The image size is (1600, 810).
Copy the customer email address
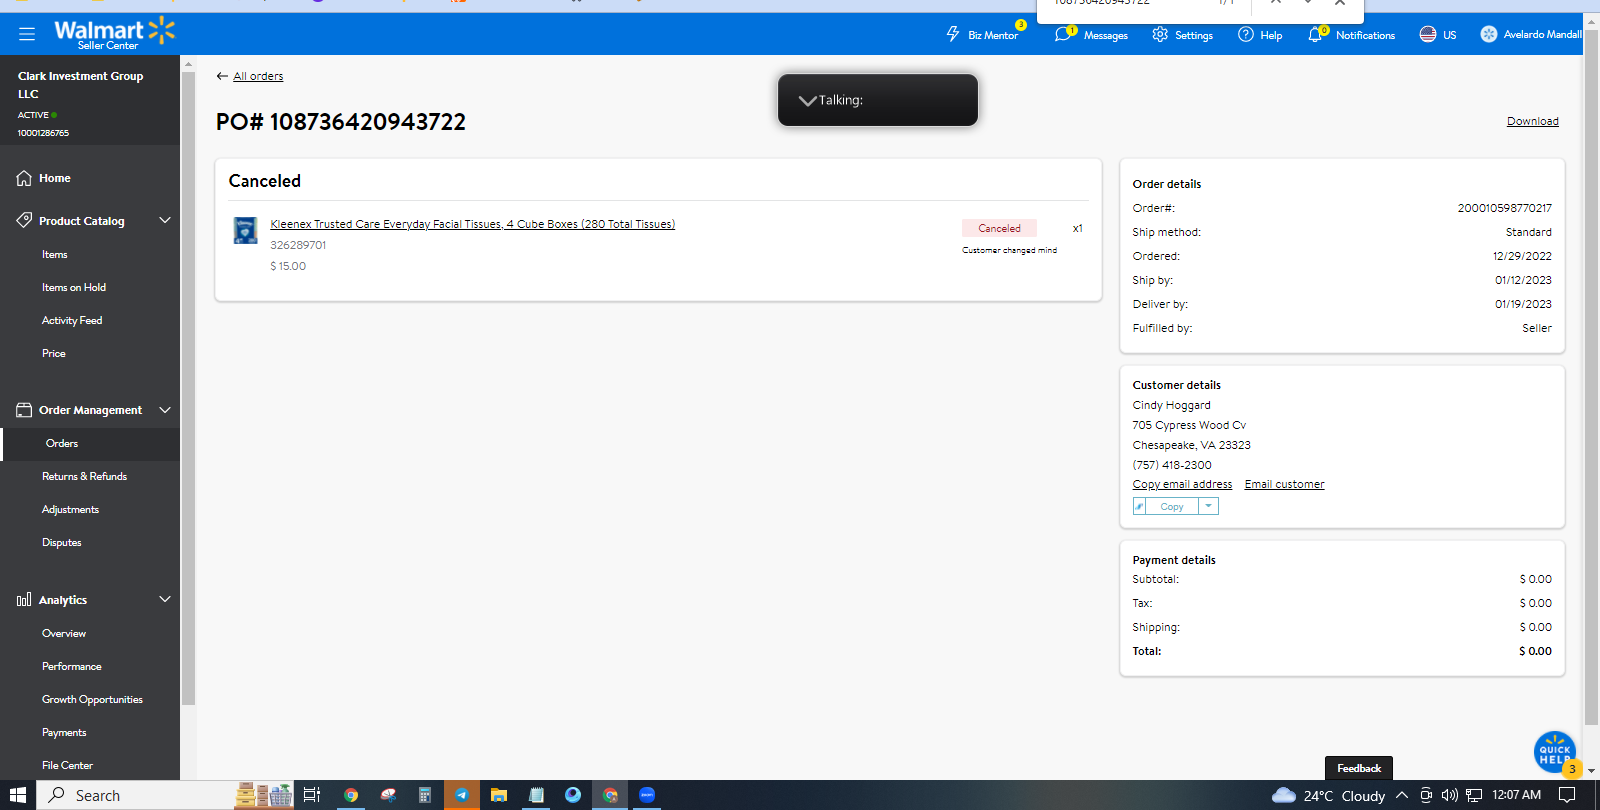(x=1182, y=484)
